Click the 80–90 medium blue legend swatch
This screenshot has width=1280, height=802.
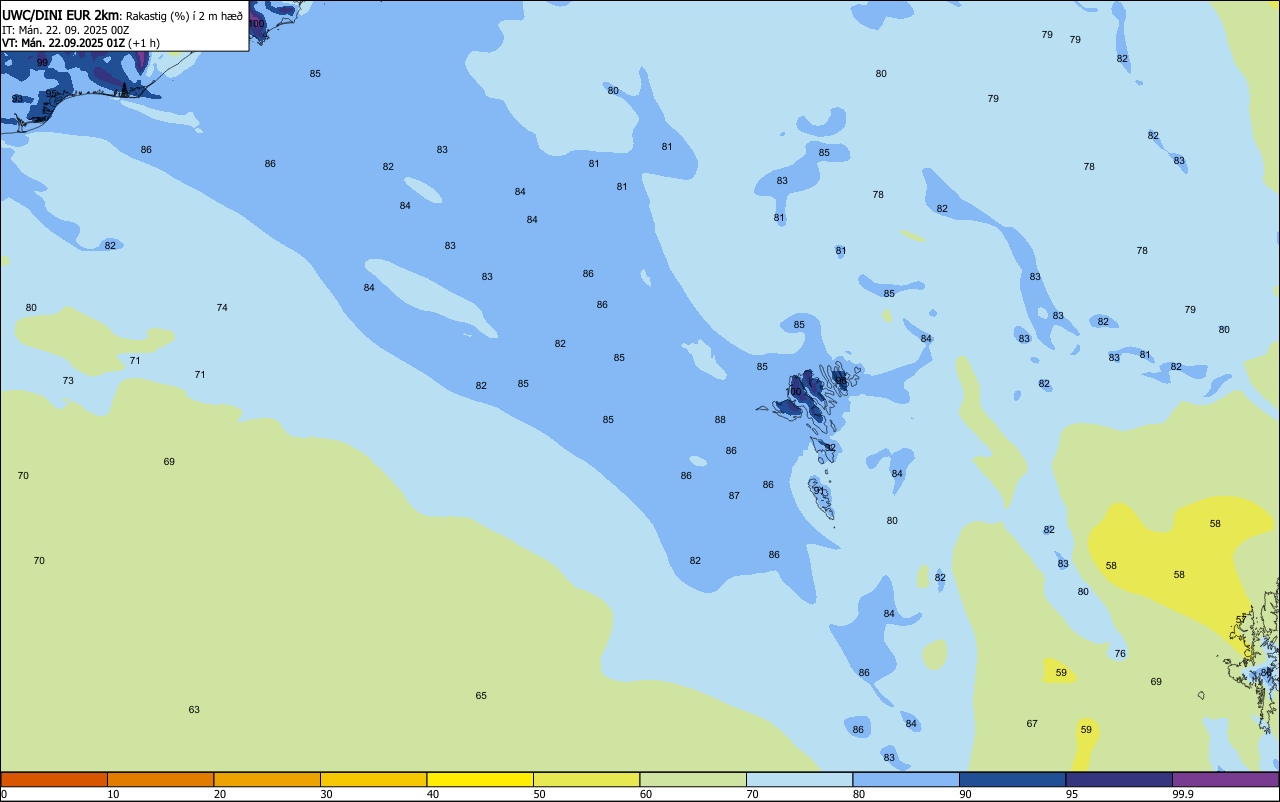(x=906, y=779)
